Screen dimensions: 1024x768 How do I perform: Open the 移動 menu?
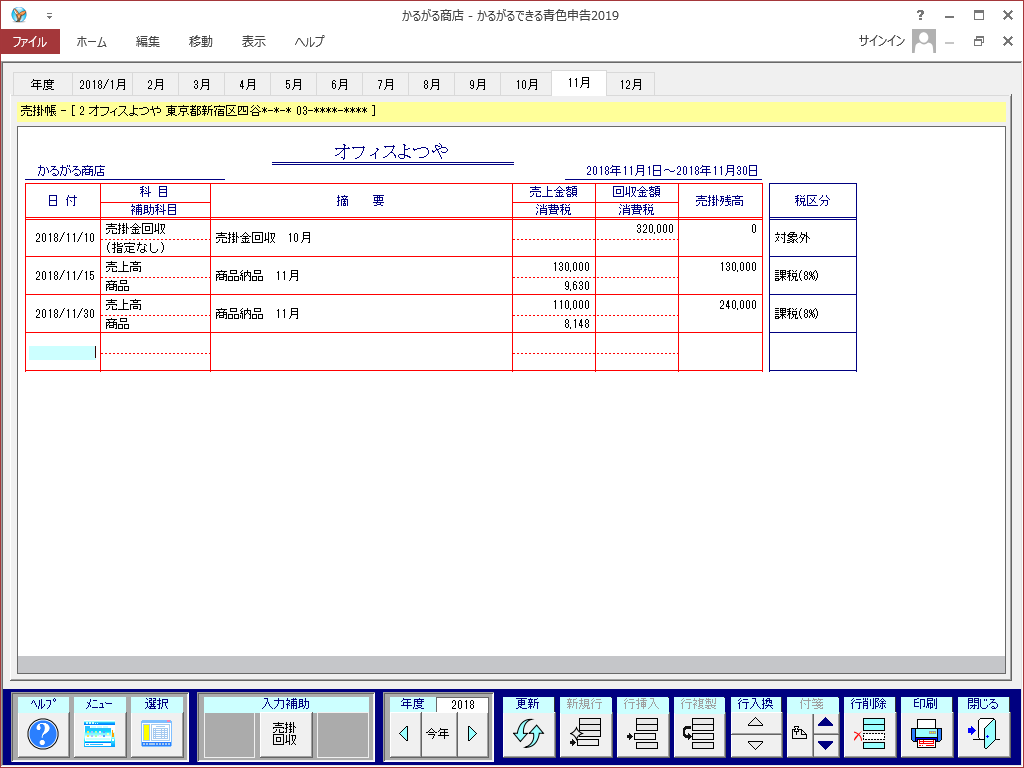click(x=200, y=41)
